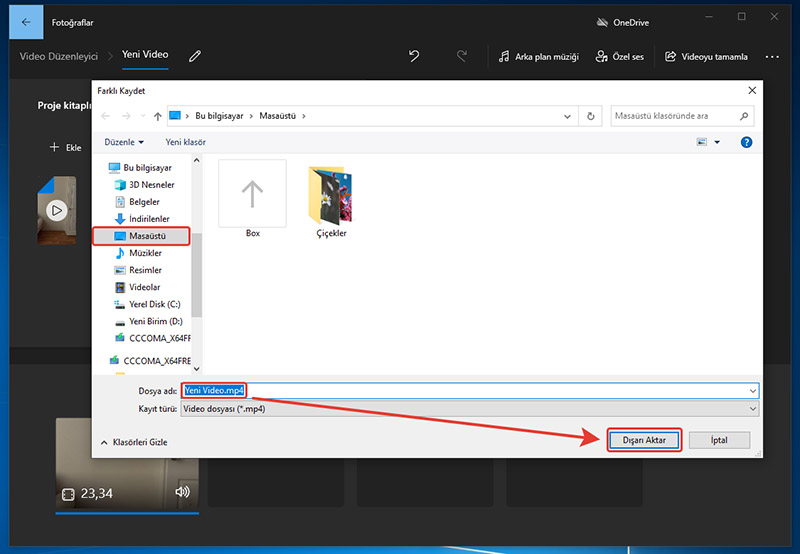The width and height of the screenshot is (800, 554).
Task: Click the back arrow in Fotoğraflar
Action: click(26, 19)
